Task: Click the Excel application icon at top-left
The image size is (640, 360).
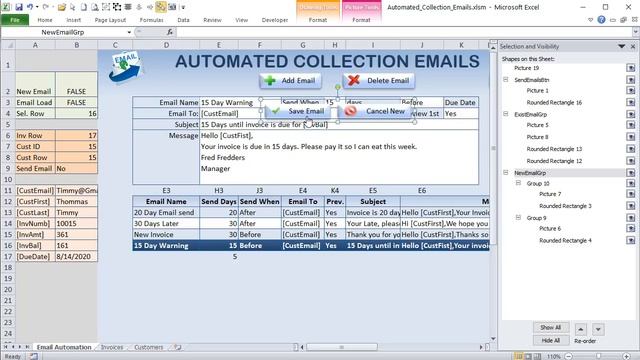Action: coord(6,7)
